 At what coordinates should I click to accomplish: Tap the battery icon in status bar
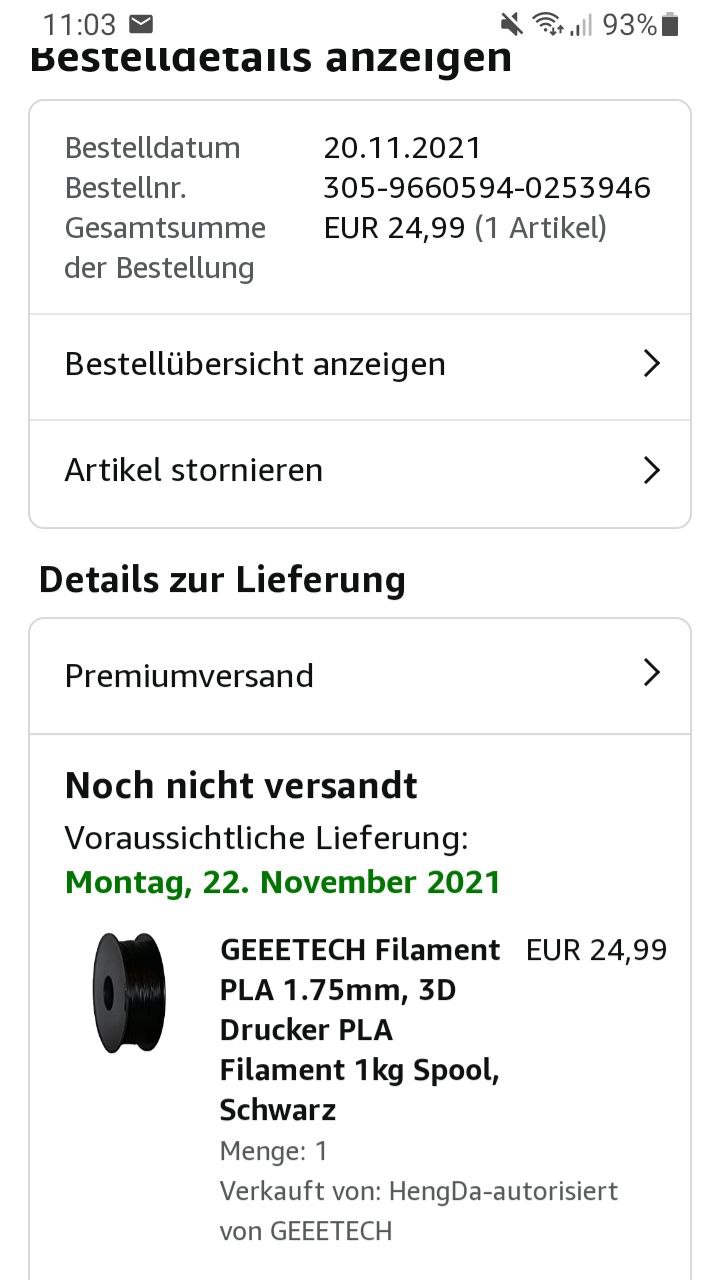click(x=671, y=24)
